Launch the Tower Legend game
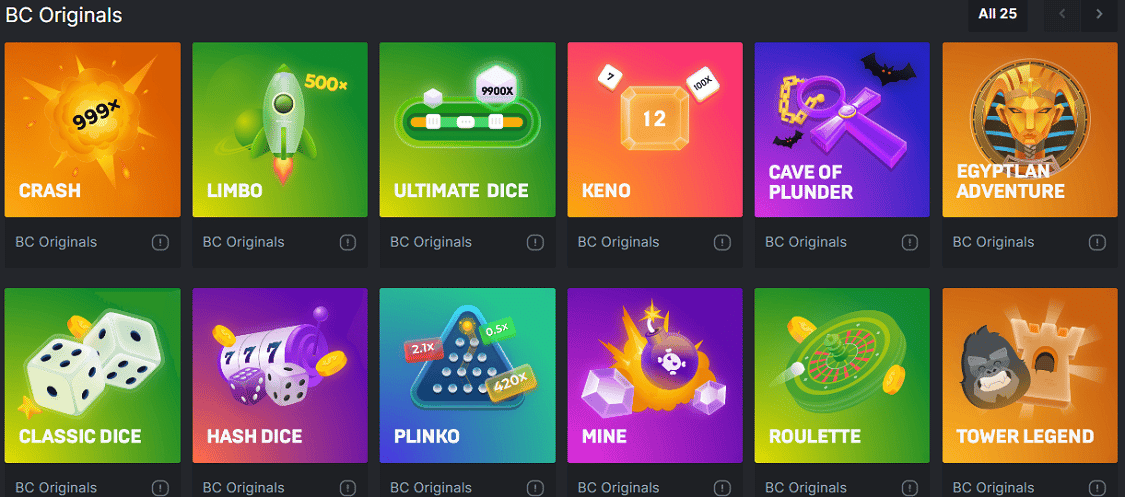Image resolution: width=1125 pixels, height=497 pixels. [1030, 376]
